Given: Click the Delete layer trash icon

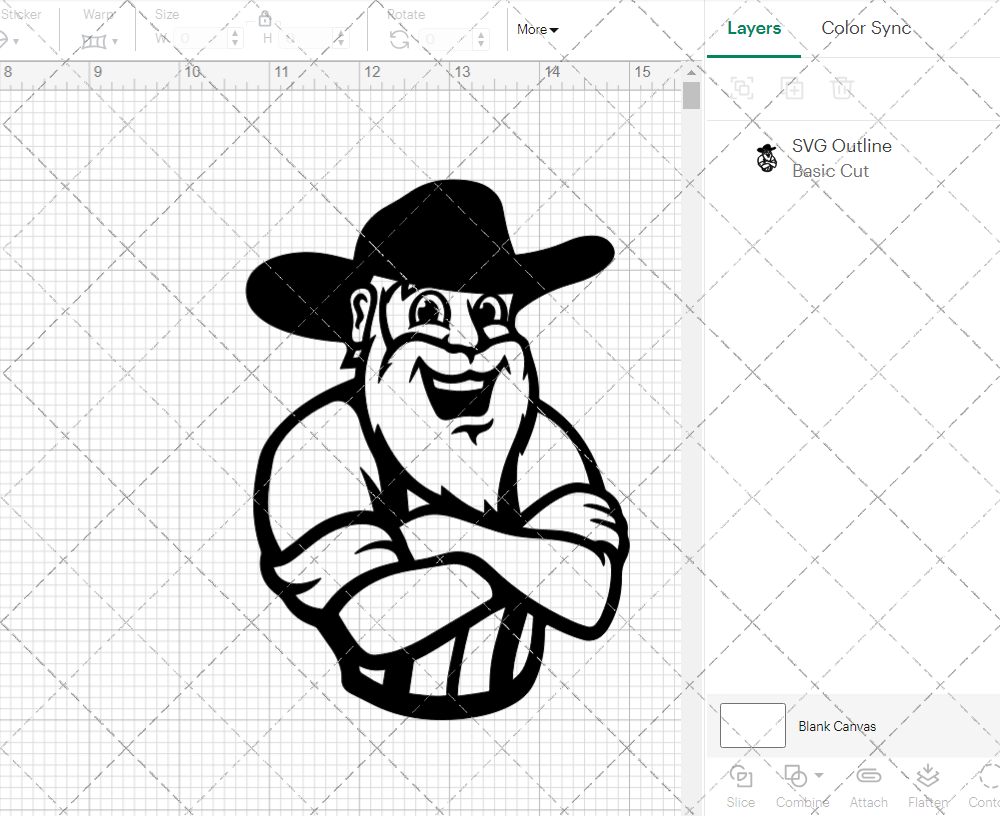Looking at the screenshot, I should (x=842, y=88).
